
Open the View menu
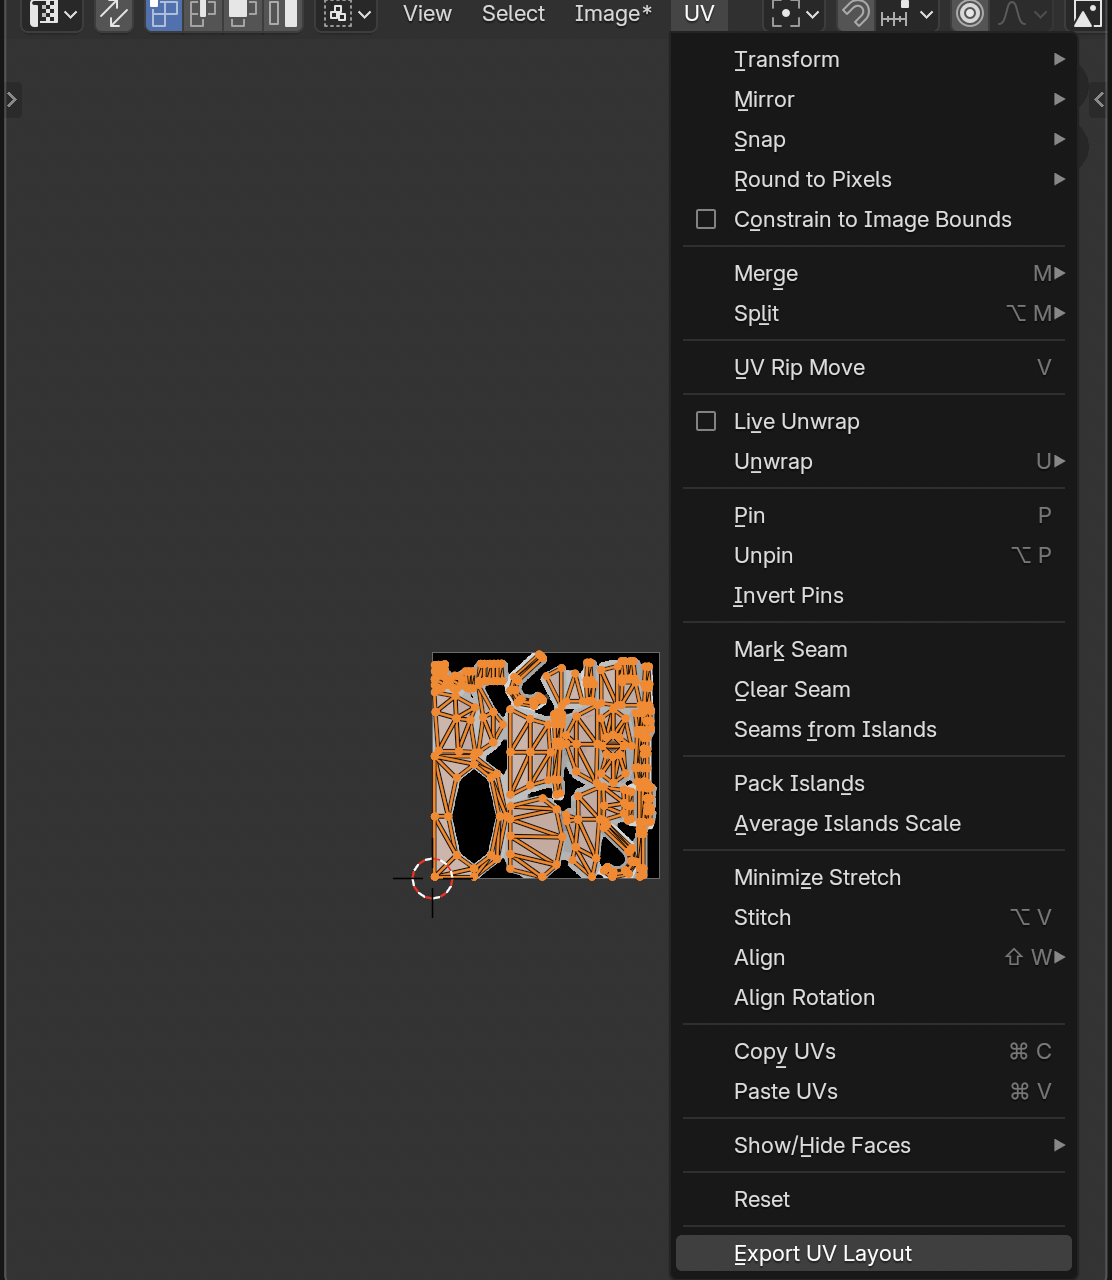pos(427,14)
